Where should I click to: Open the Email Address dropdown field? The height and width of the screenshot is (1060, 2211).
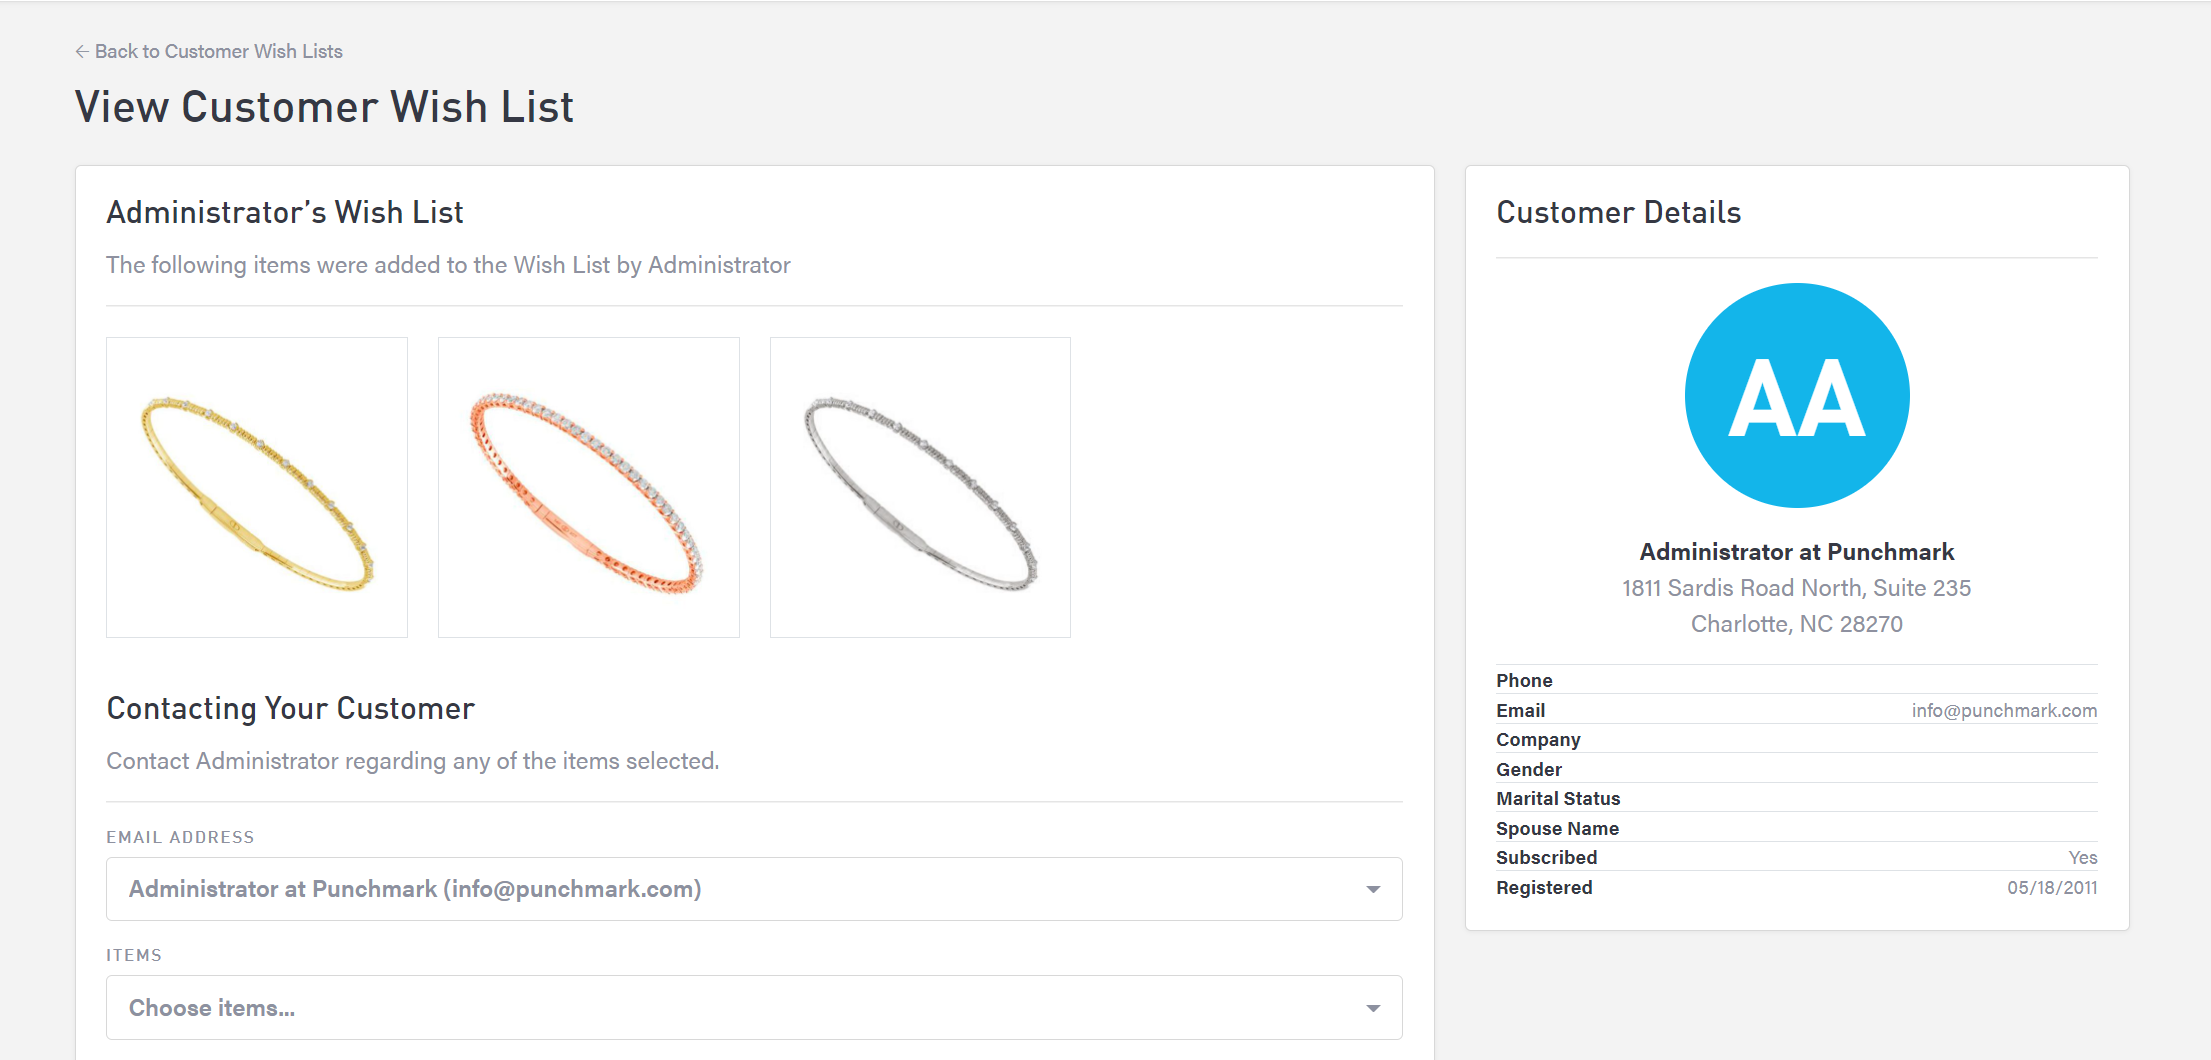tap(740, 889)
